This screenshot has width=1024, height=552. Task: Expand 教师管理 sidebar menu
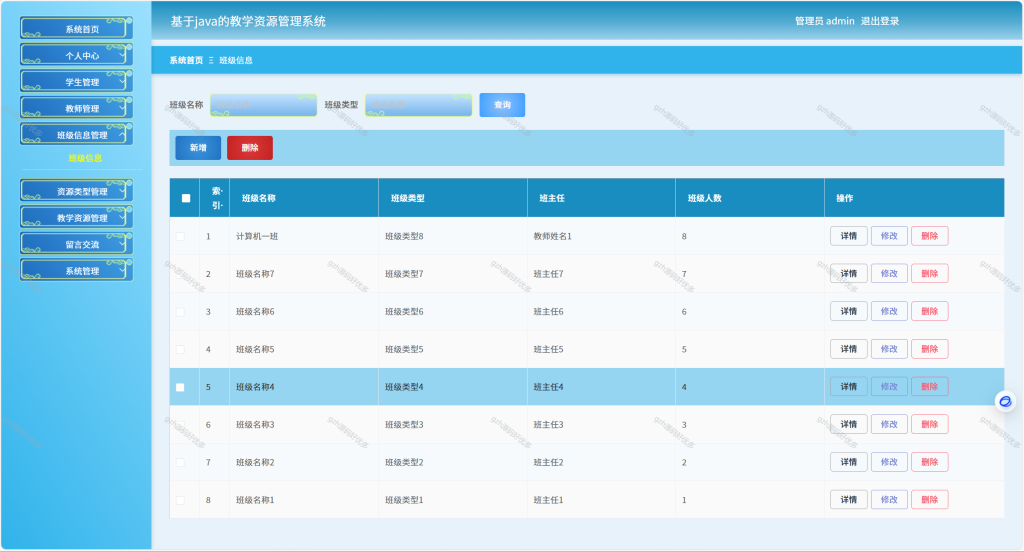click(77, 108)
